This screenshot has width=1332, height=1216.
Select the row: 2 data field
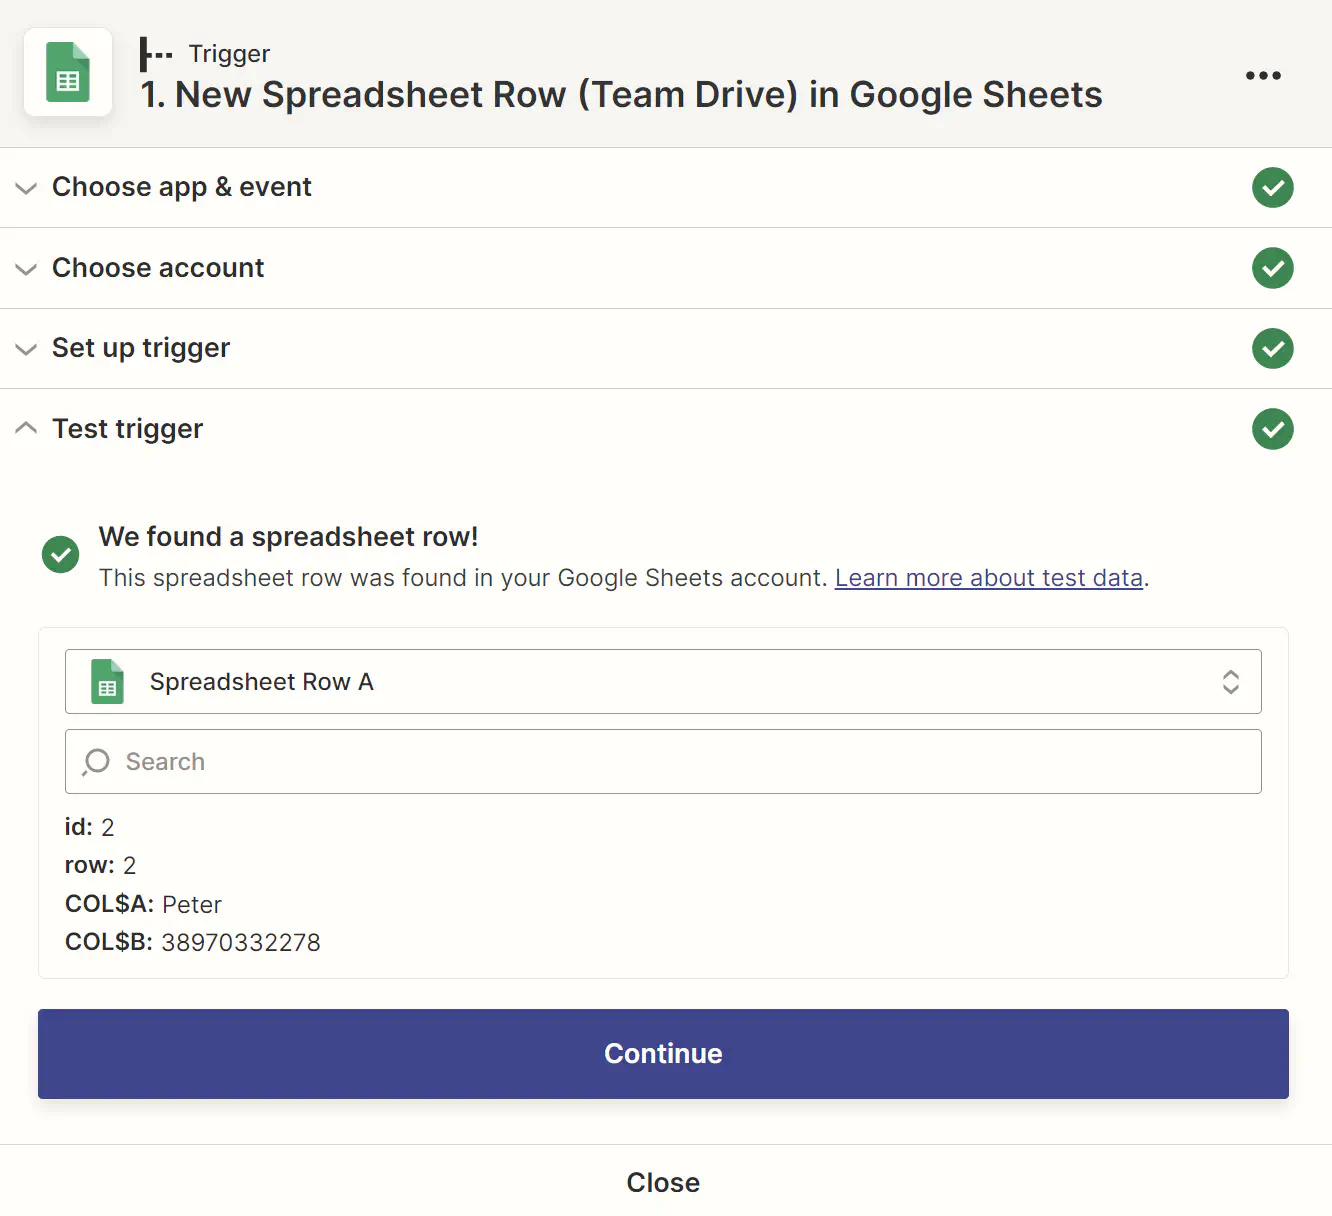(101, 865)
